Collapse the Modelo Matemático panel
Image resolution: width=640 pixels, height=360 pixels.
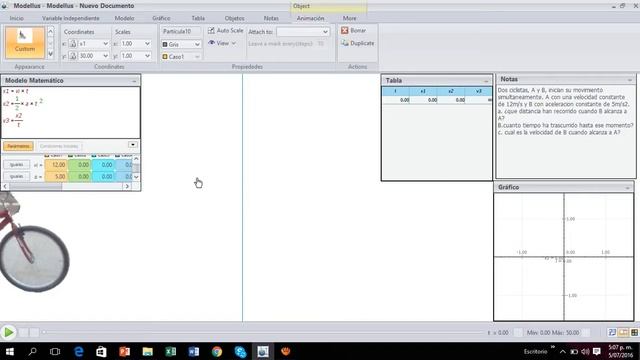[x=134, y=81]
